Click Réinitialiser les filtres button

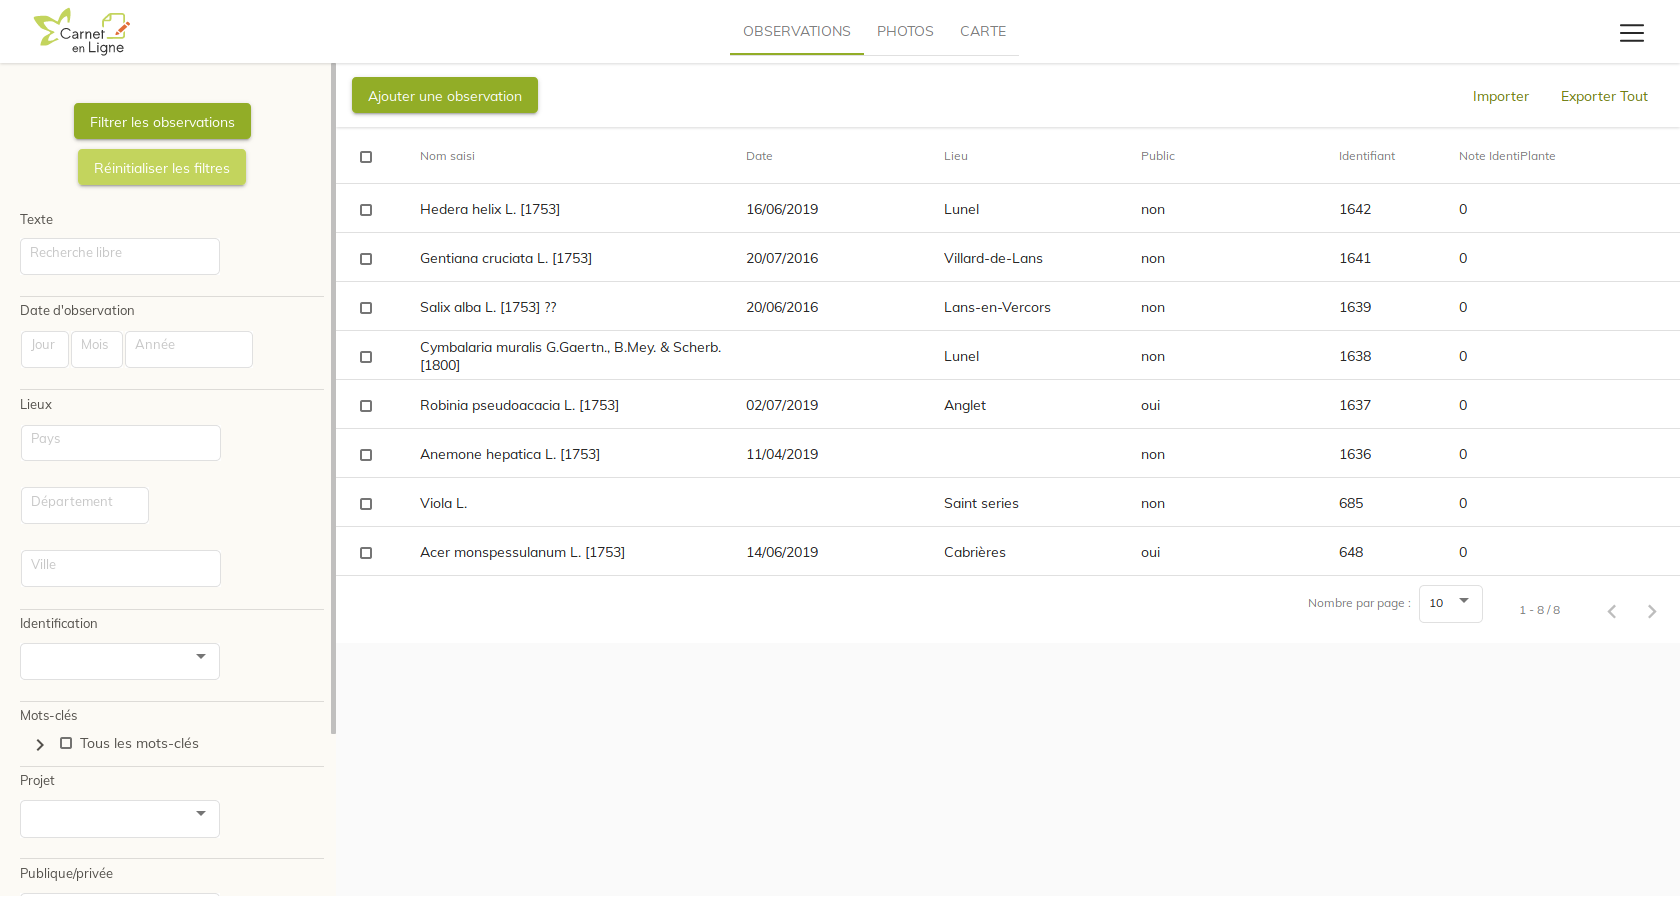(162, 168)
